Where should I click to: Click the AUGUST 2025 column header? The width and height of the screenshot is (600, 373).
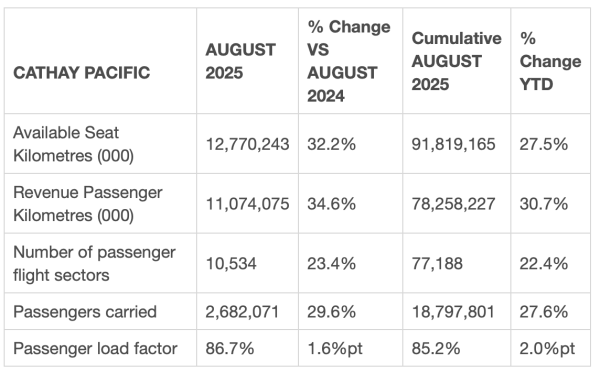240,61
